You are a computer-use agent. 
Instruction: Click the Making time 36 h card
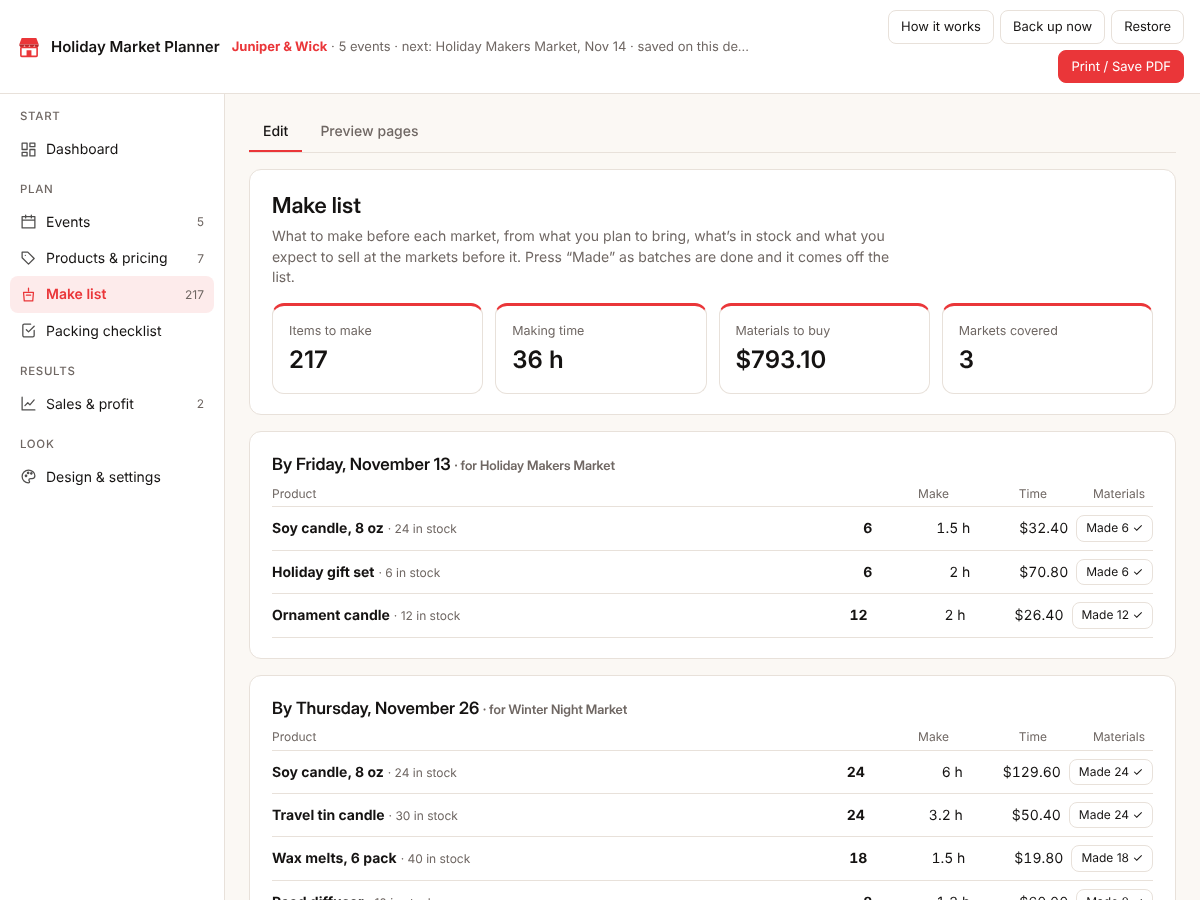[601, 348]
